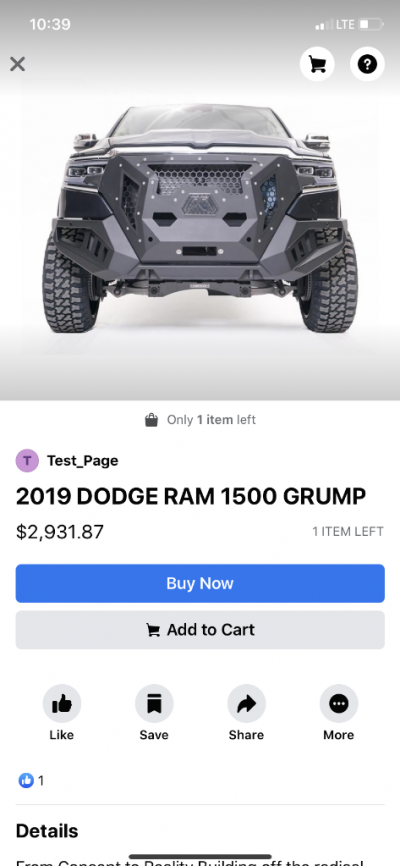The width and height of the screenshot is (400, 866).
Task: Select the Details section heading
Action: point(47,831)
